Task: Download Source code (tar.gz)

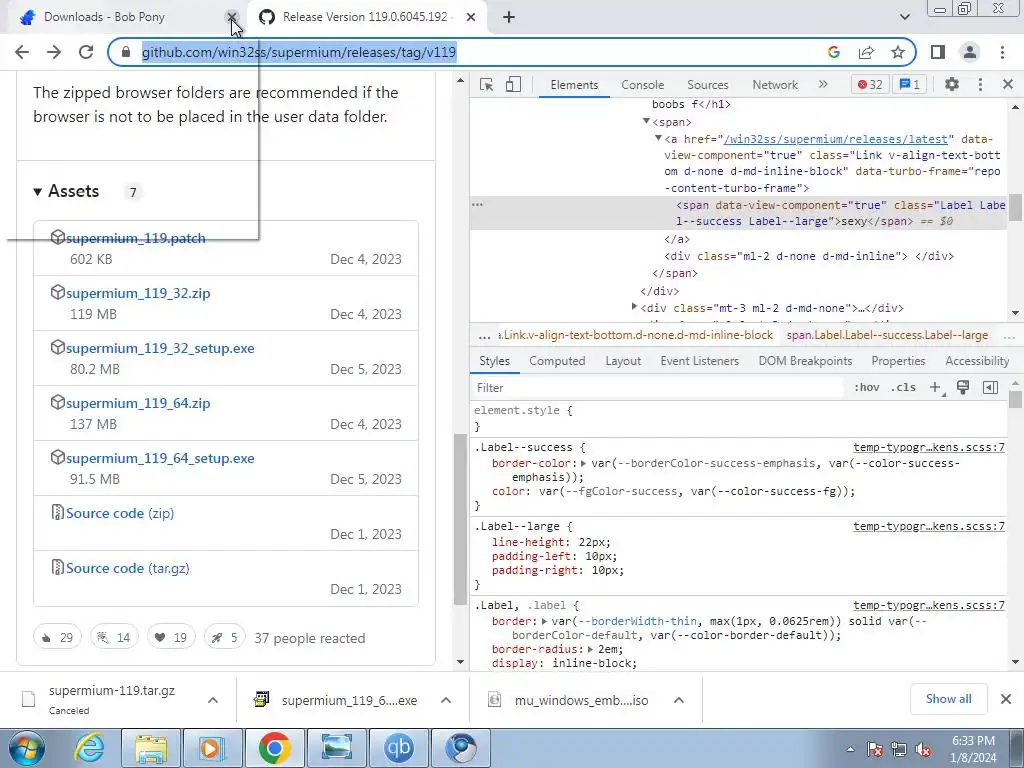Action: point(127,568)
